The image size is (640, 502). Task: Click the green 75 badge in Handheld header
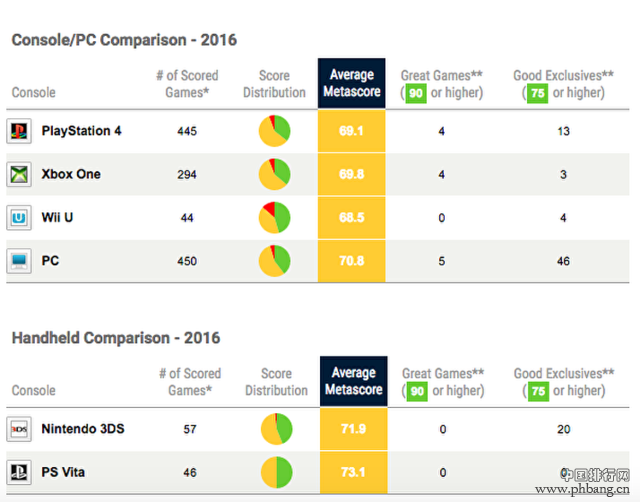point(537,391)
